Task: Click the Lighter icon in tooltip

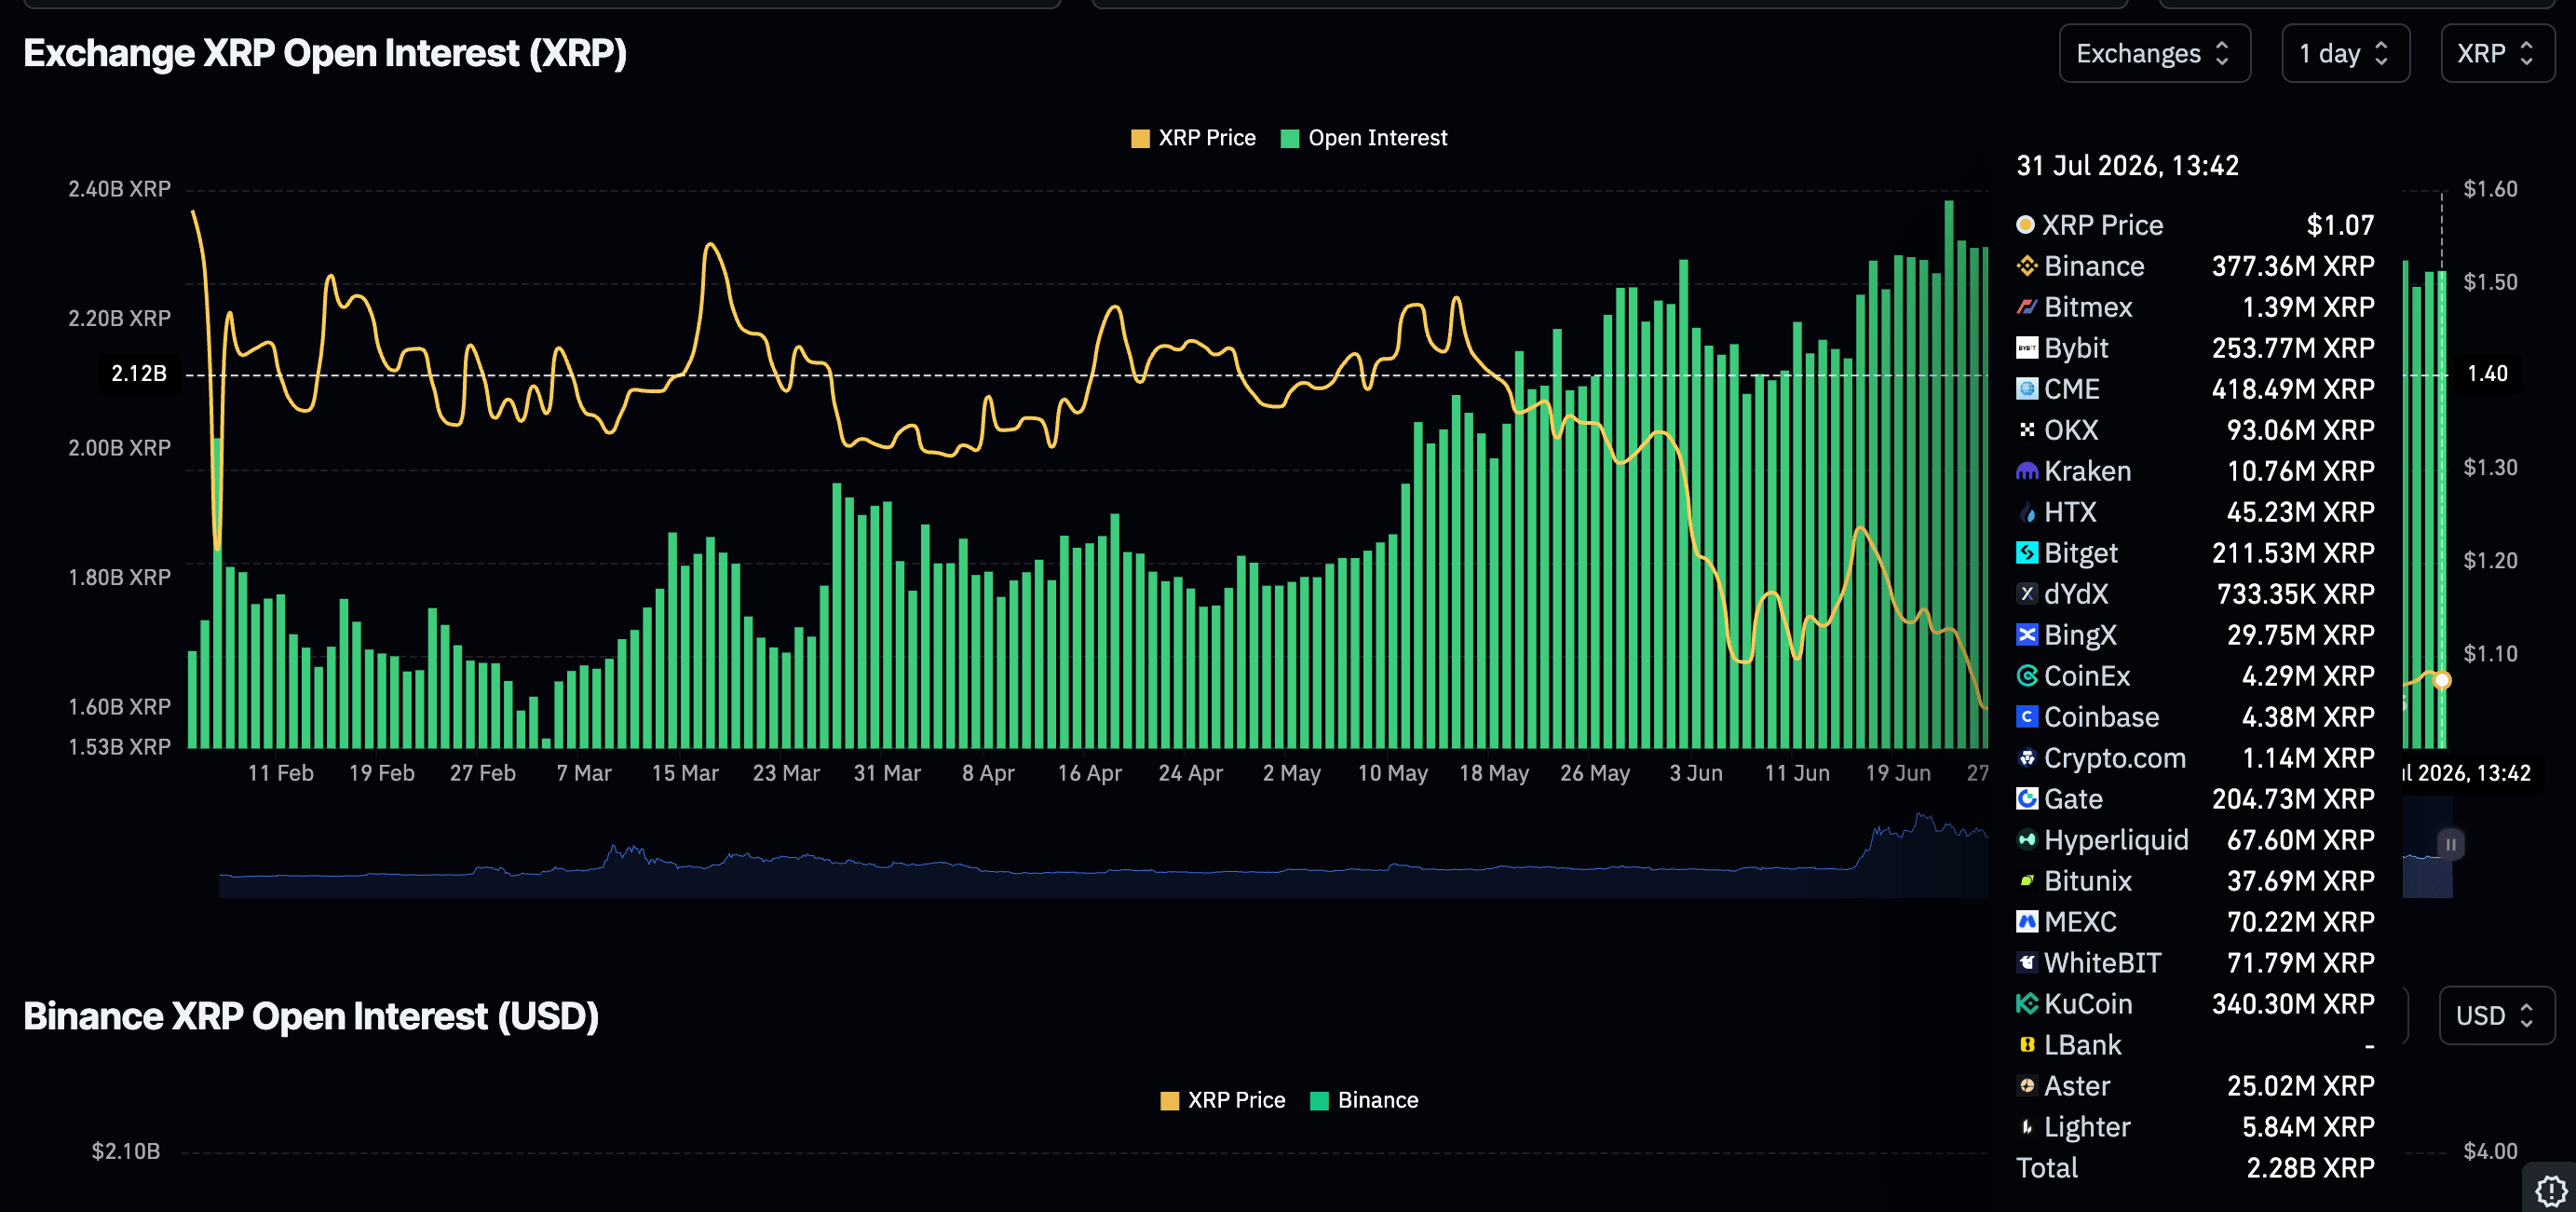Action: tap(2027, 1127)
